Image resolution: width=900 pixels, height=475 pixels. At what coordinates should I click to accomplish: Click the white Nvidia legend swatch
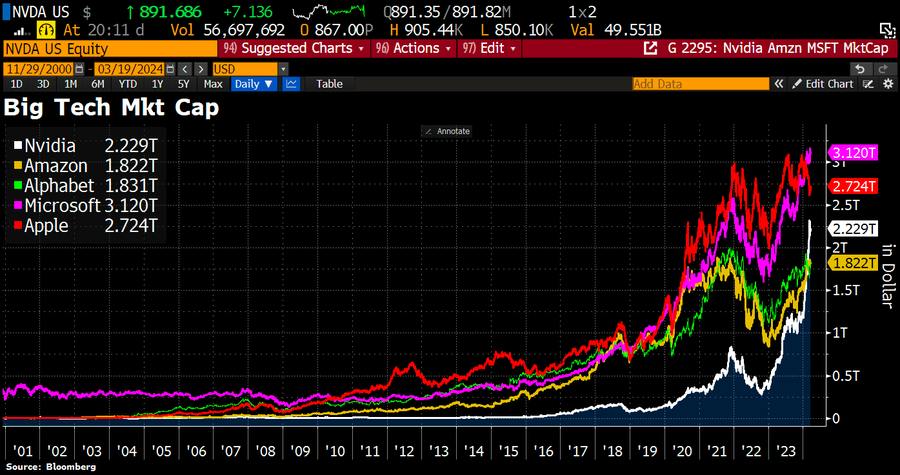16,146
